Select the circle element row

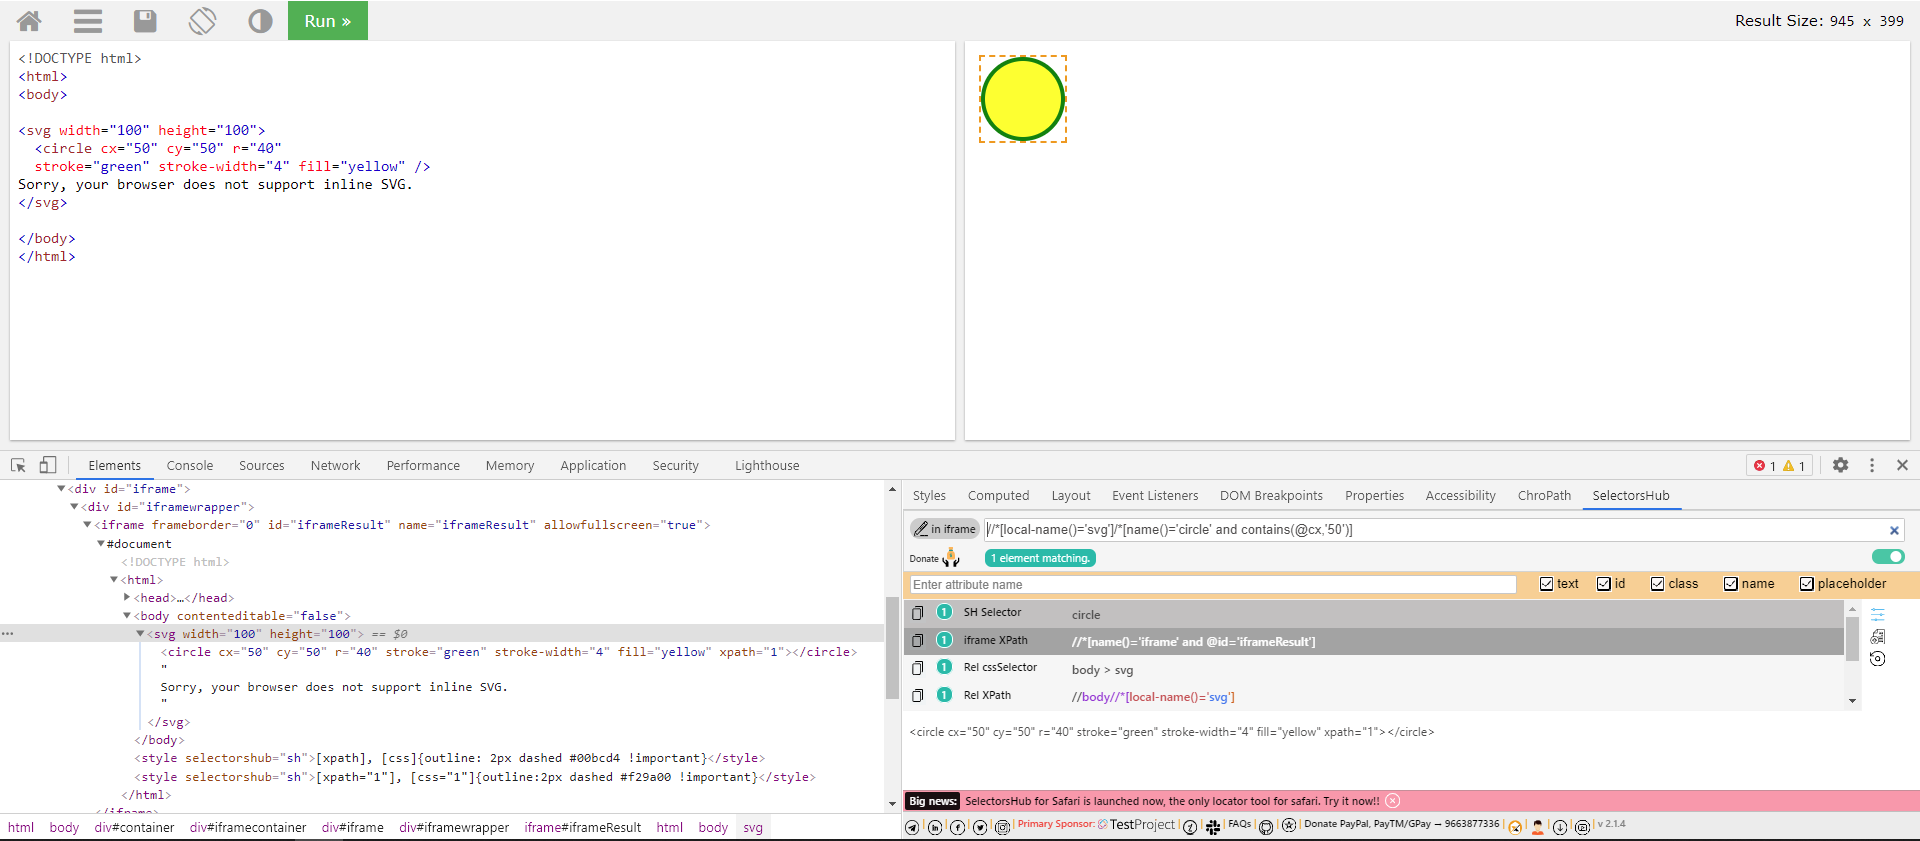(508, 652)
